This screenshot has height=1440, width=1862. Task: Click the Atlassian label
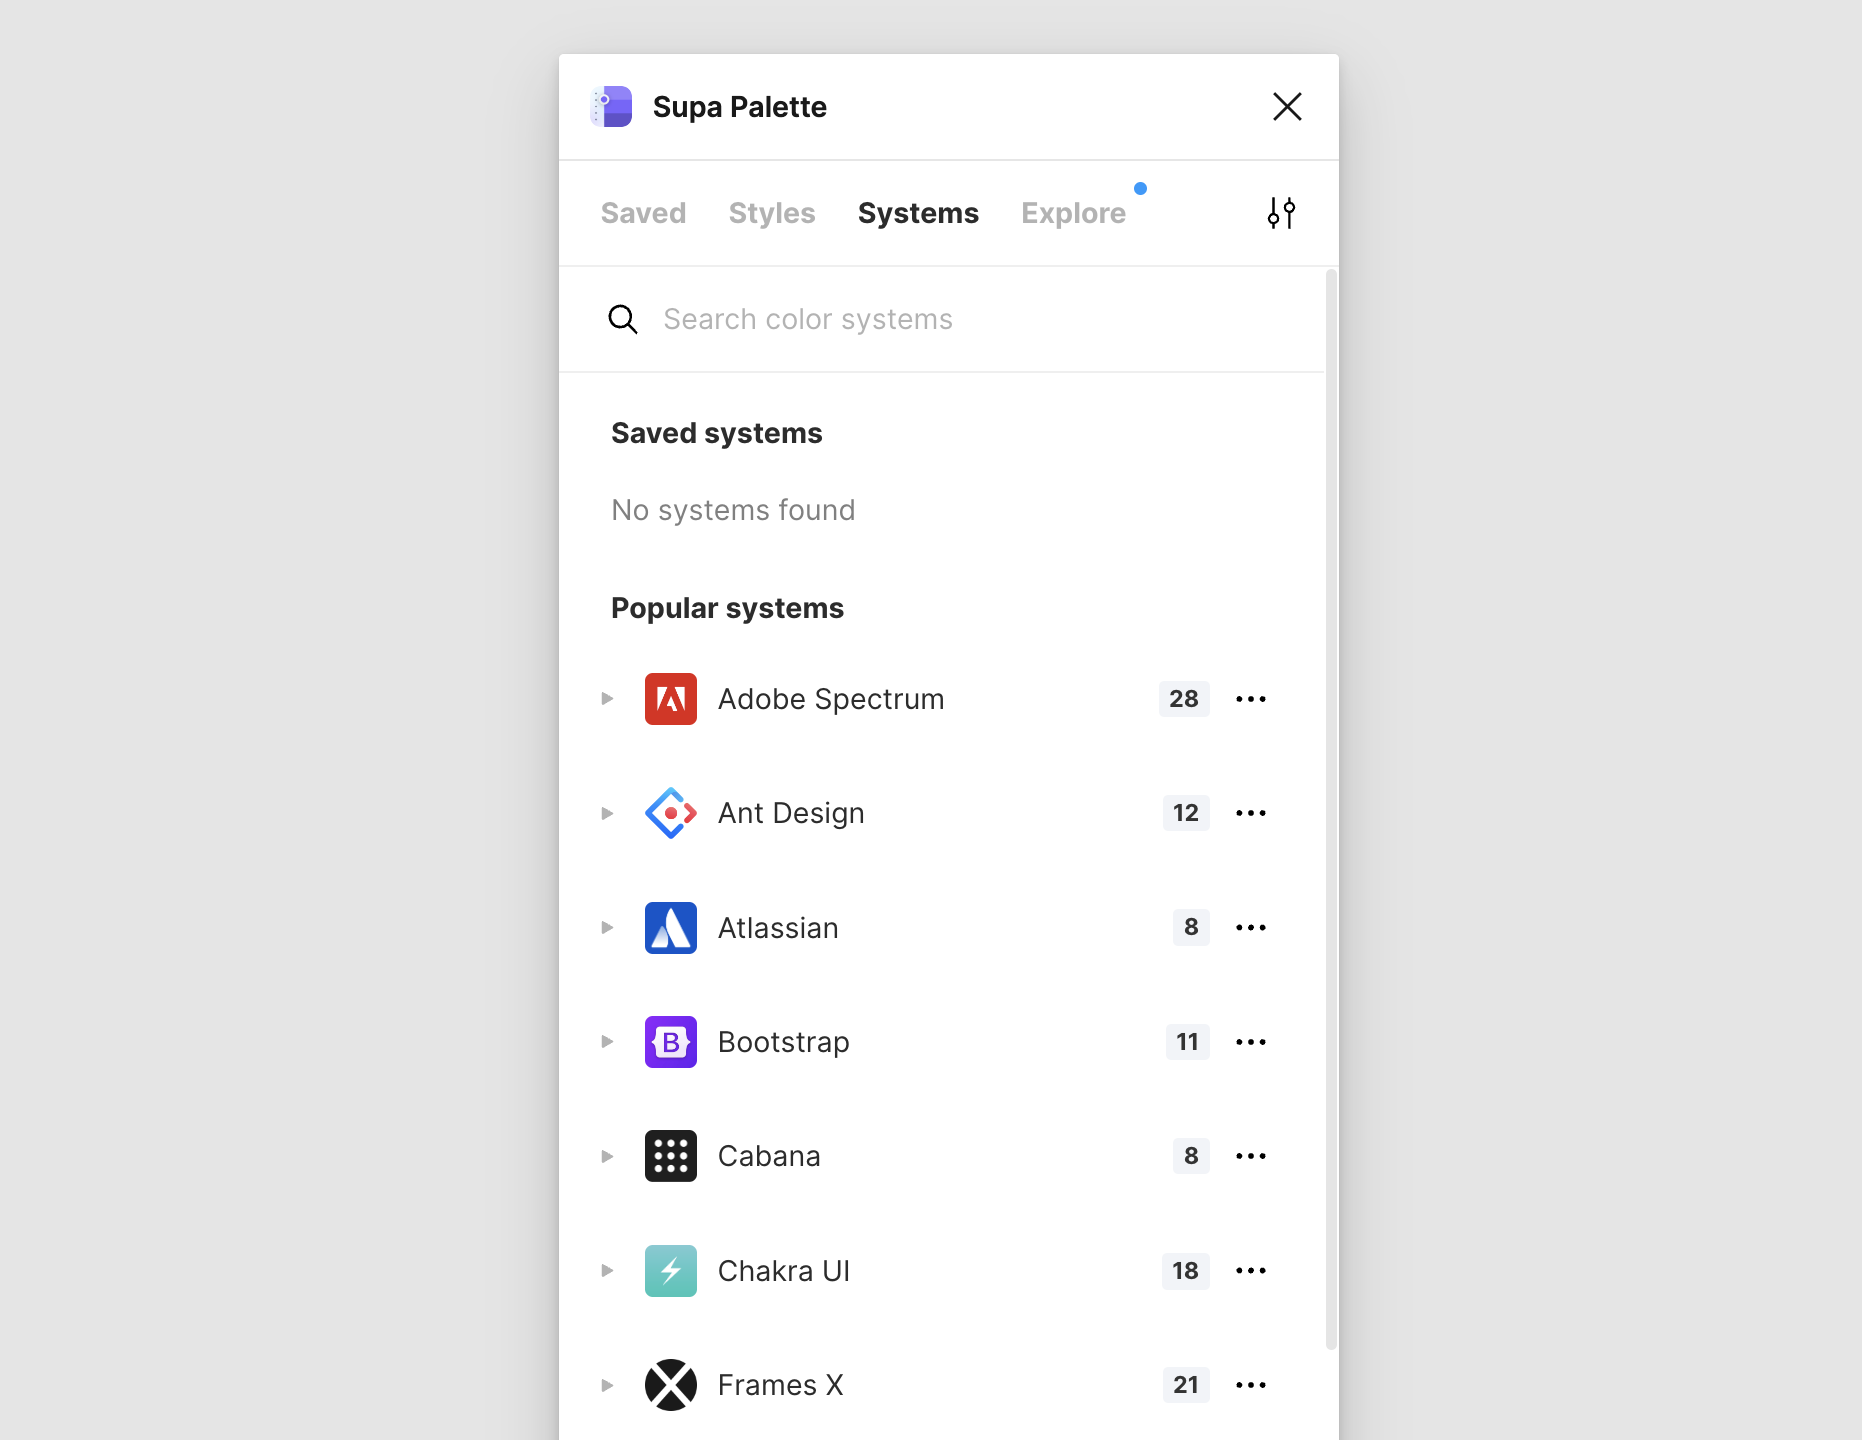coord(778,928)
